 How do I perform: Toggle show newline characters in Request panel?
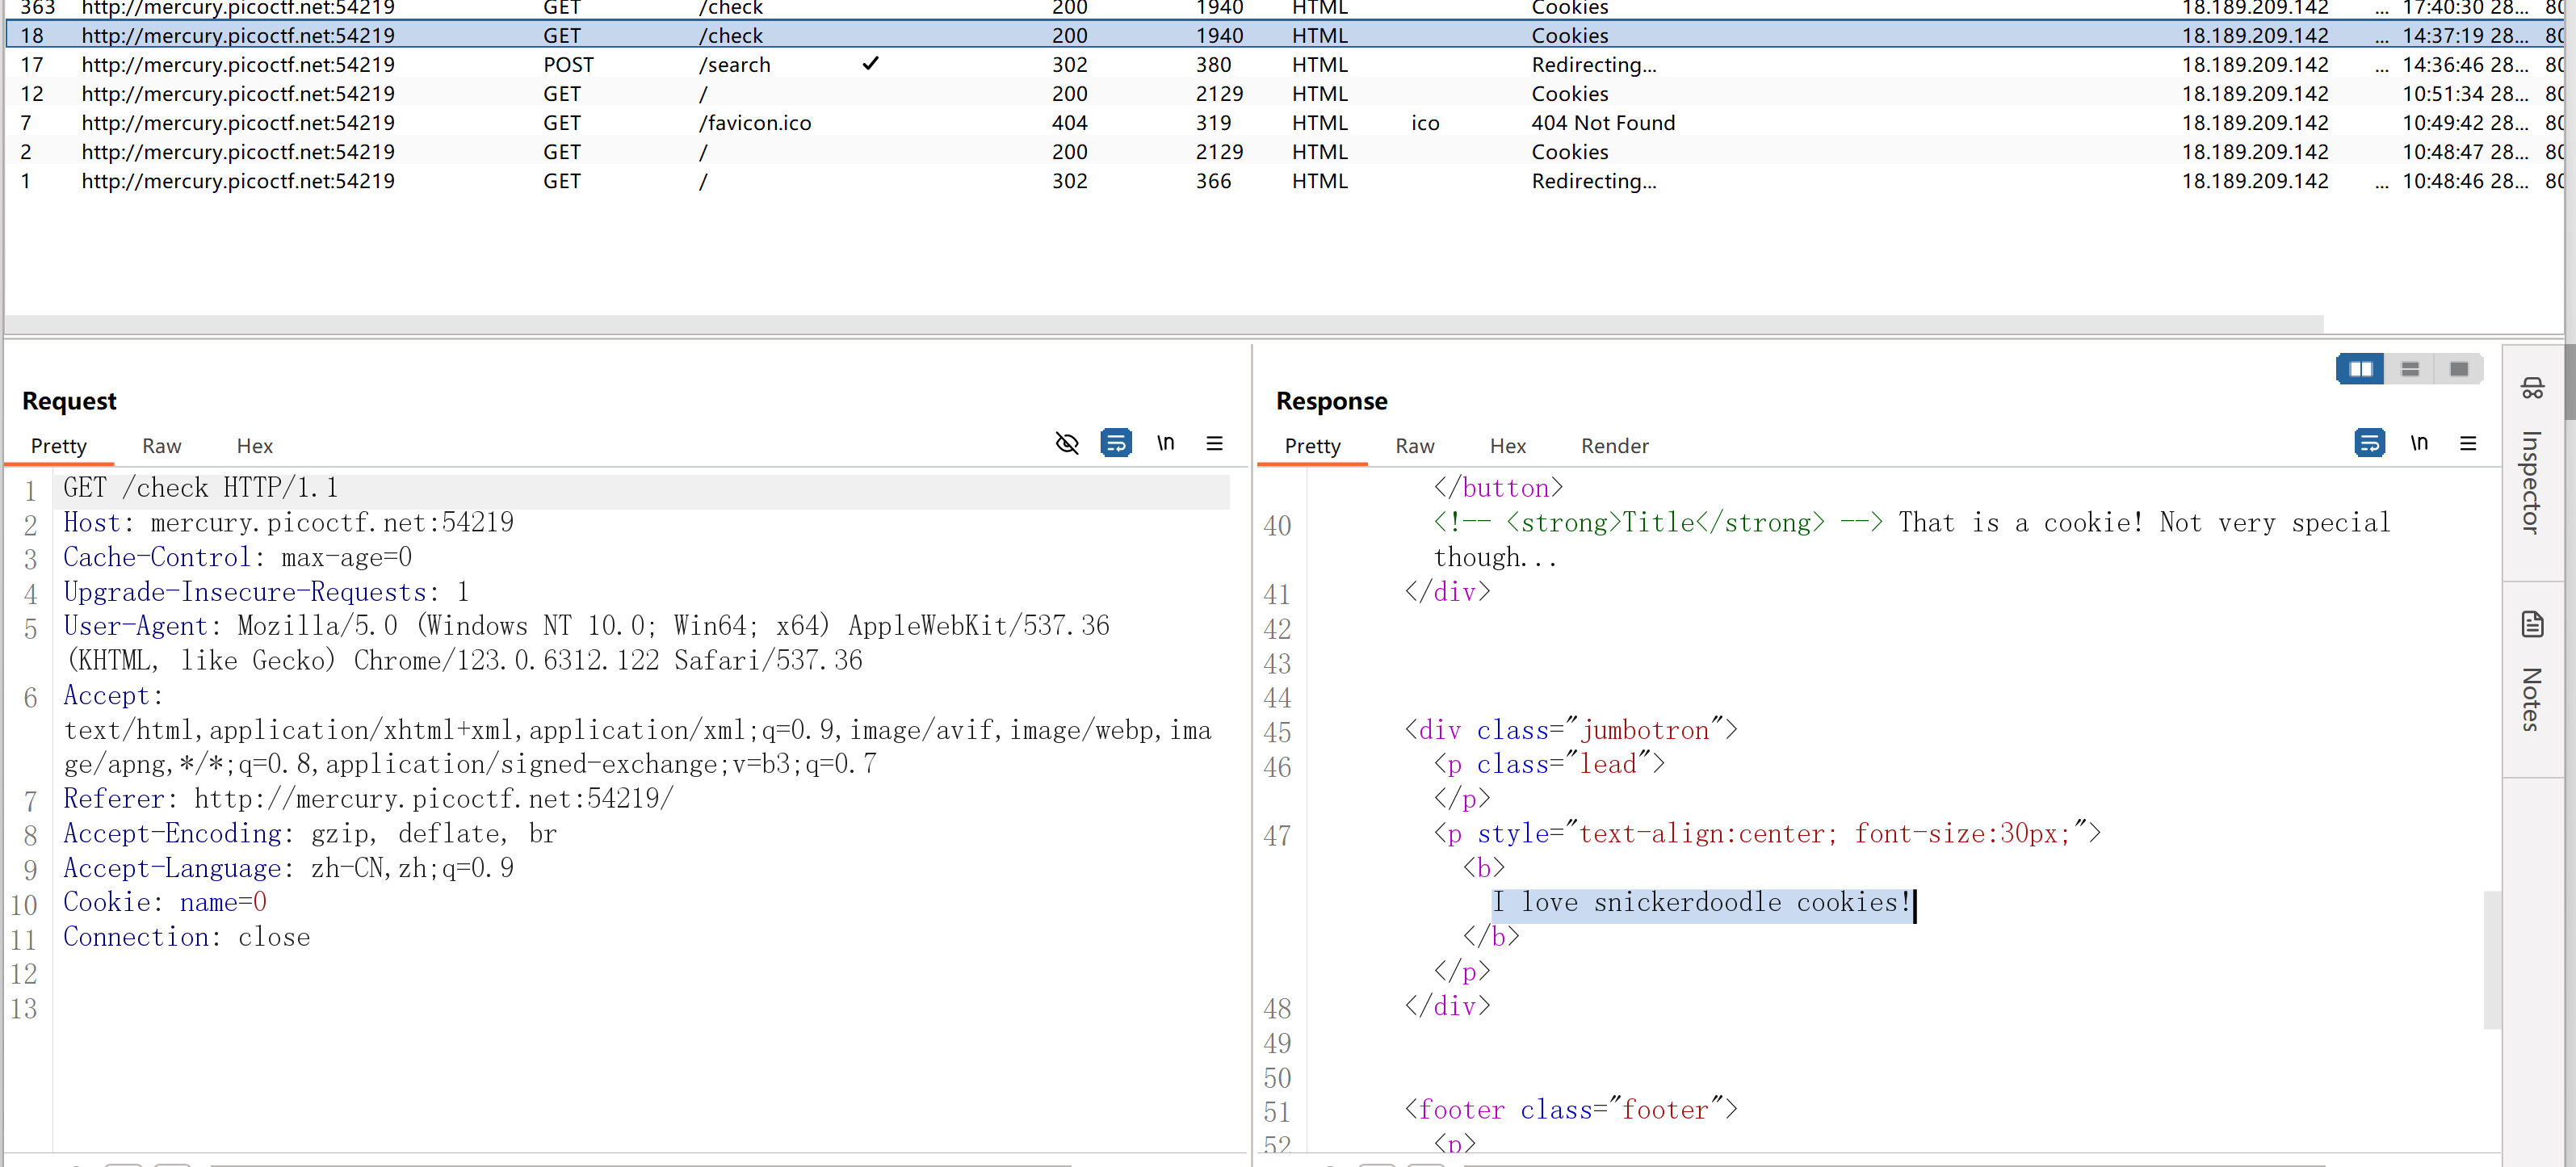[x=1165, y=443]
